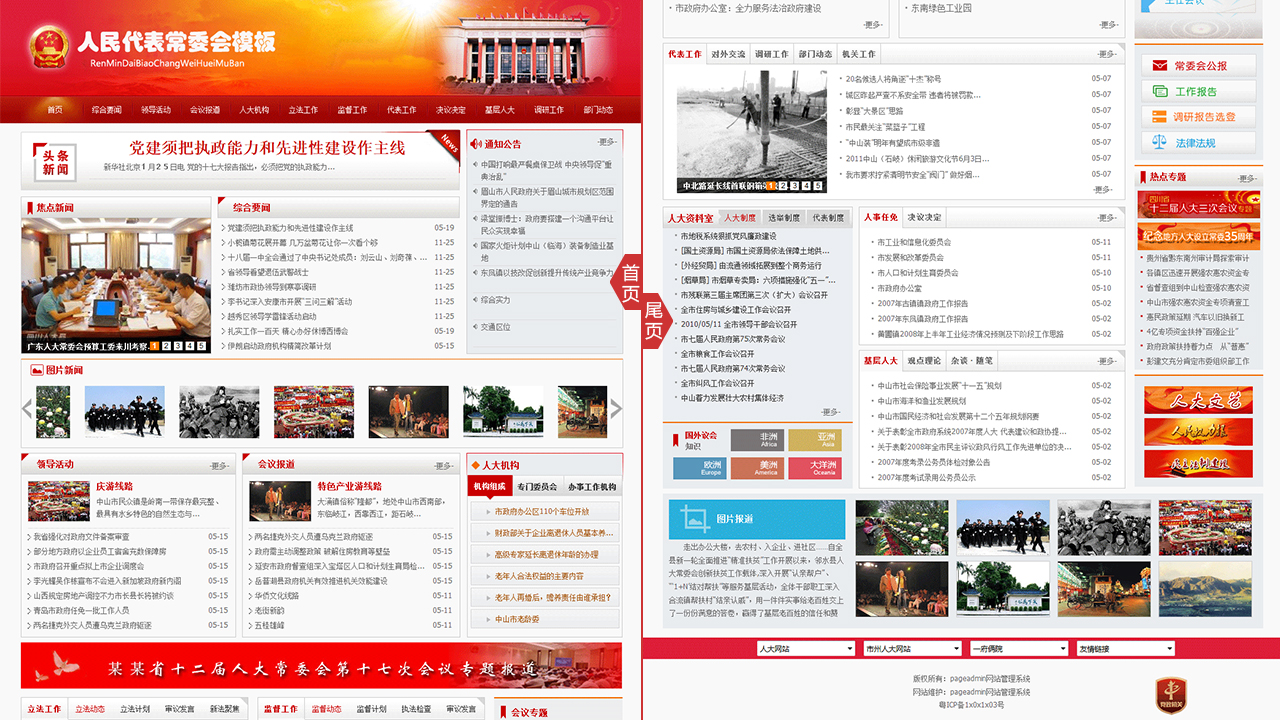Switch focus news slideshow to slide 3
Screen dimensions: 1280x720
pos(179,346)
